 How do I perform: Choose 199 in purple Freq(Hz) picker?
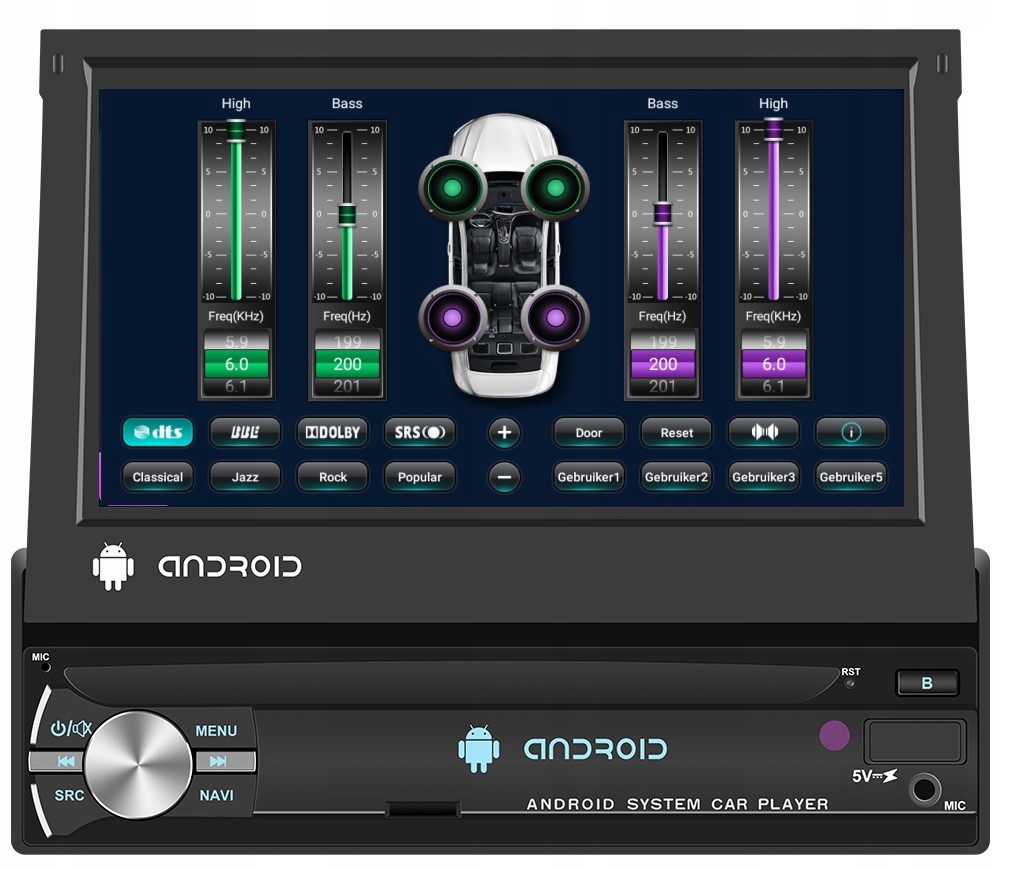tap(663, 341)
